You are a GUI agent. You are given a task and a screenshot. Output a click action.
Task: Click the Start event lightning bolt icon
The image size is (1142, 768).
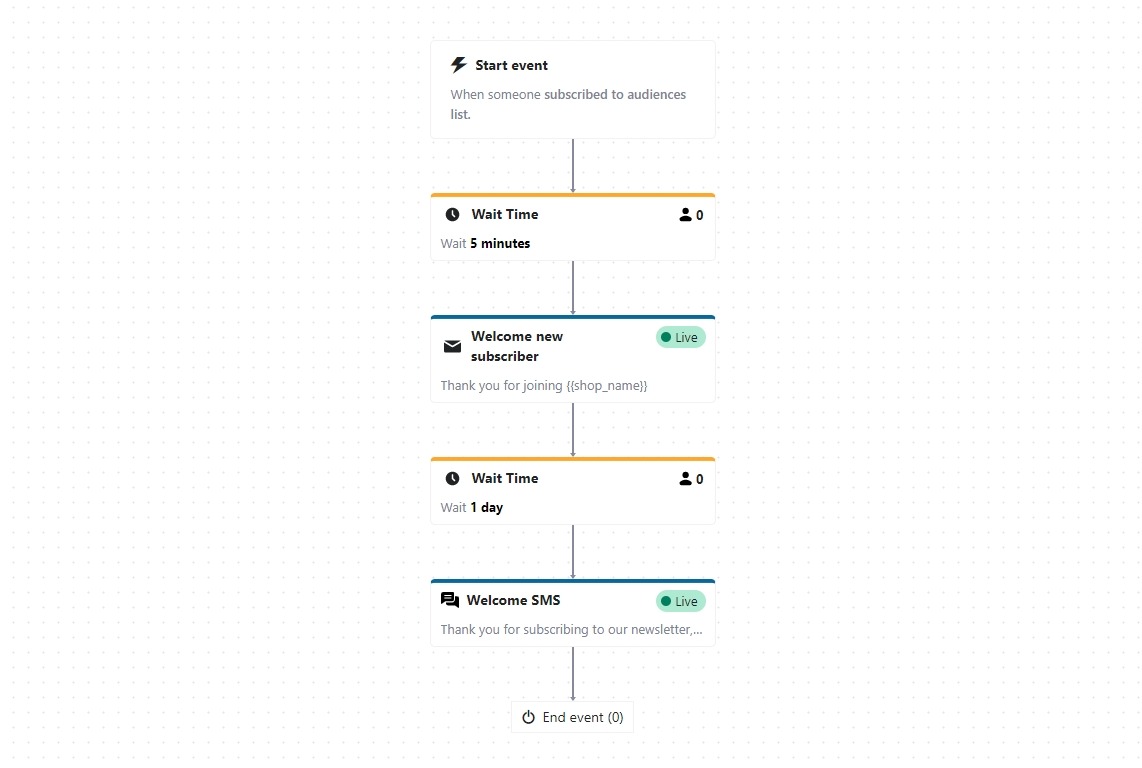[x=459, y=65]
